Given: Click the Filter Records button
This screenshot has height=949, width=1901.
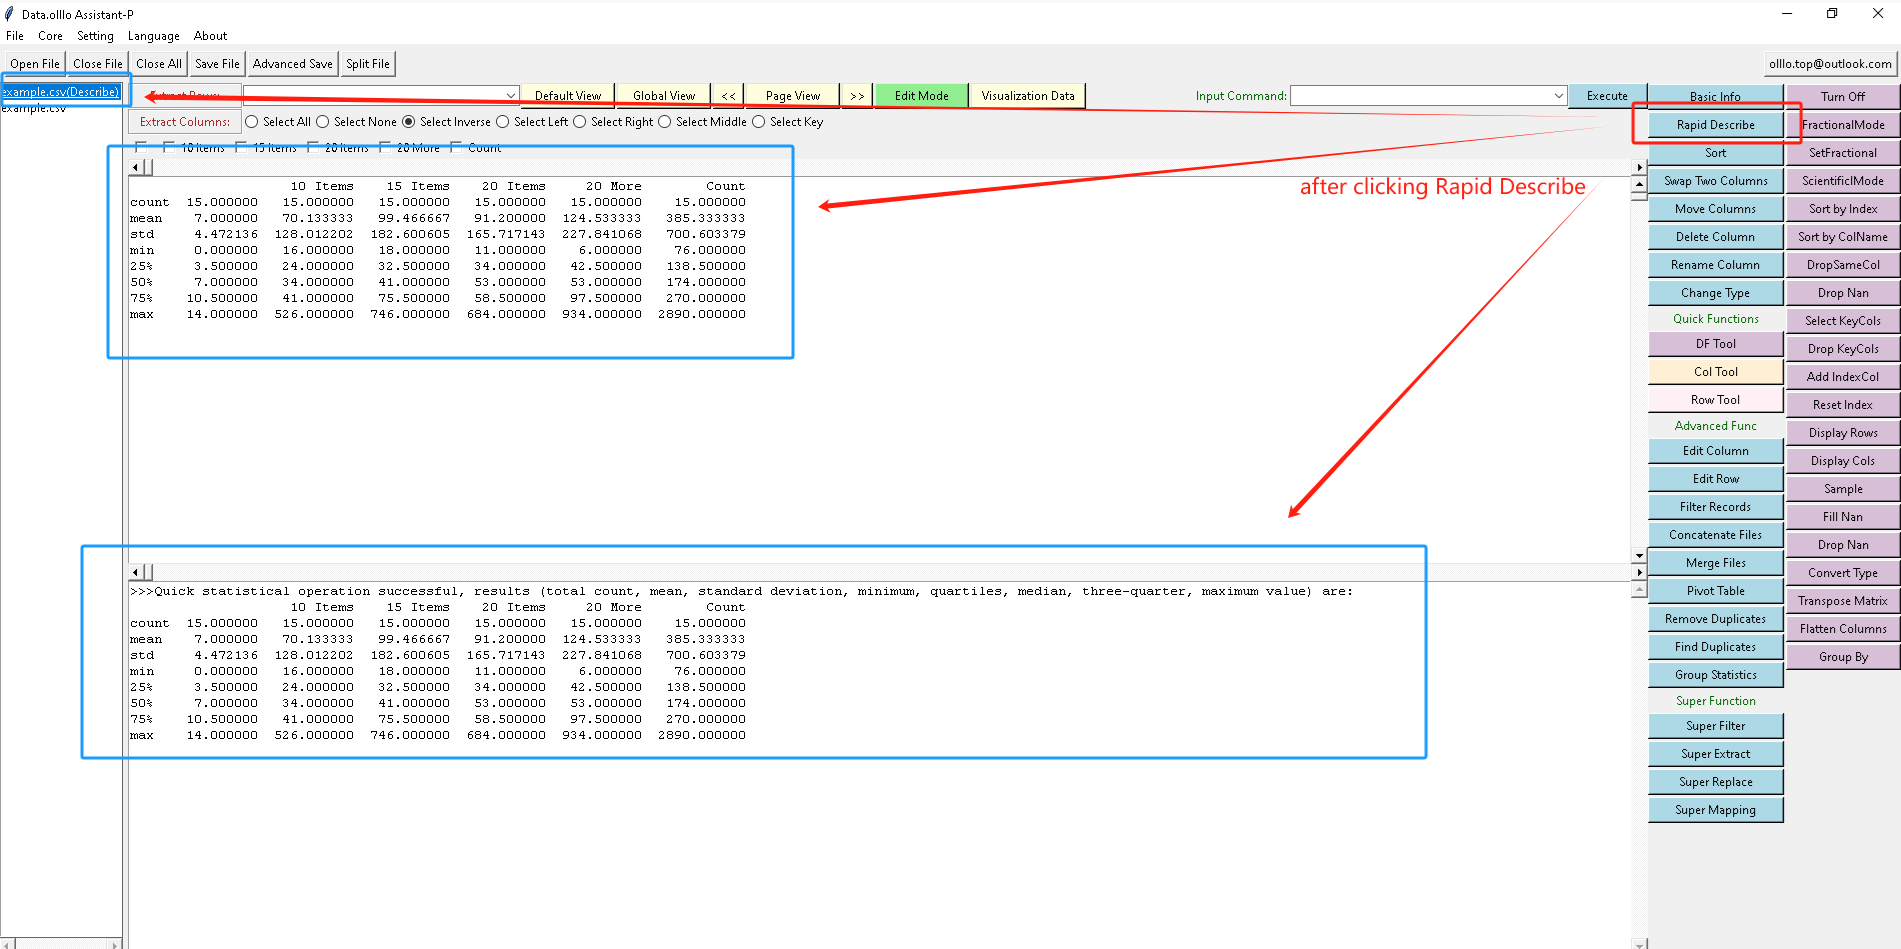Looking at the screenshot, I should point(1716,507).
